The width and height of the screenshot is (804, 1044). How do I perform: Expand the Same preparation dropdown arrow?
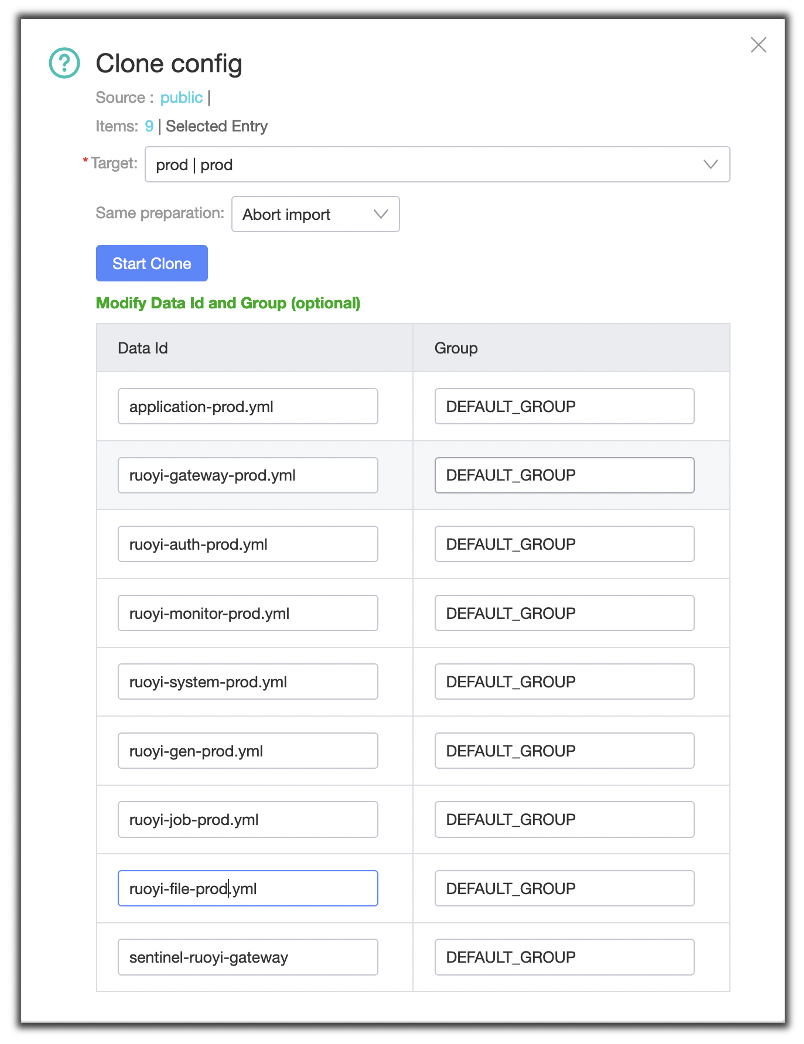381,214
